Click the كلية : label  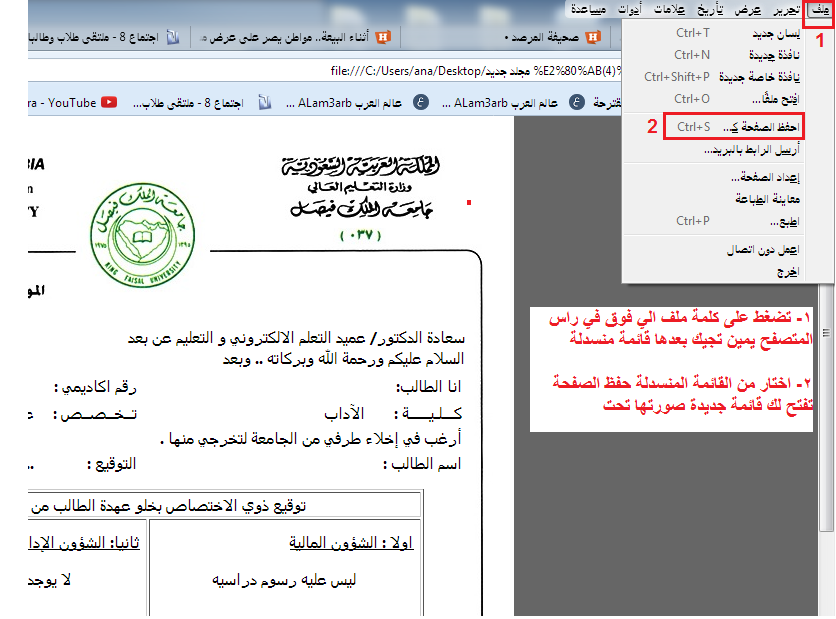click(428, 413)
